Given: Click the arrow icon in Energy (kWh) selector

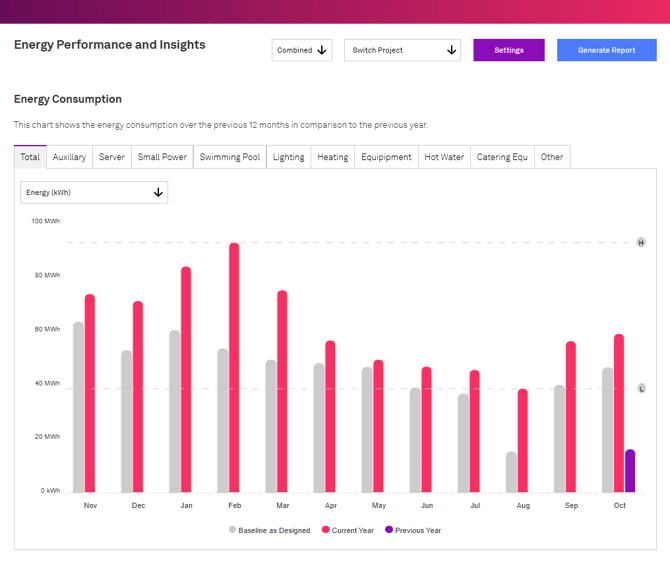Looking at the screenshot, I should (x=158, y=193).
